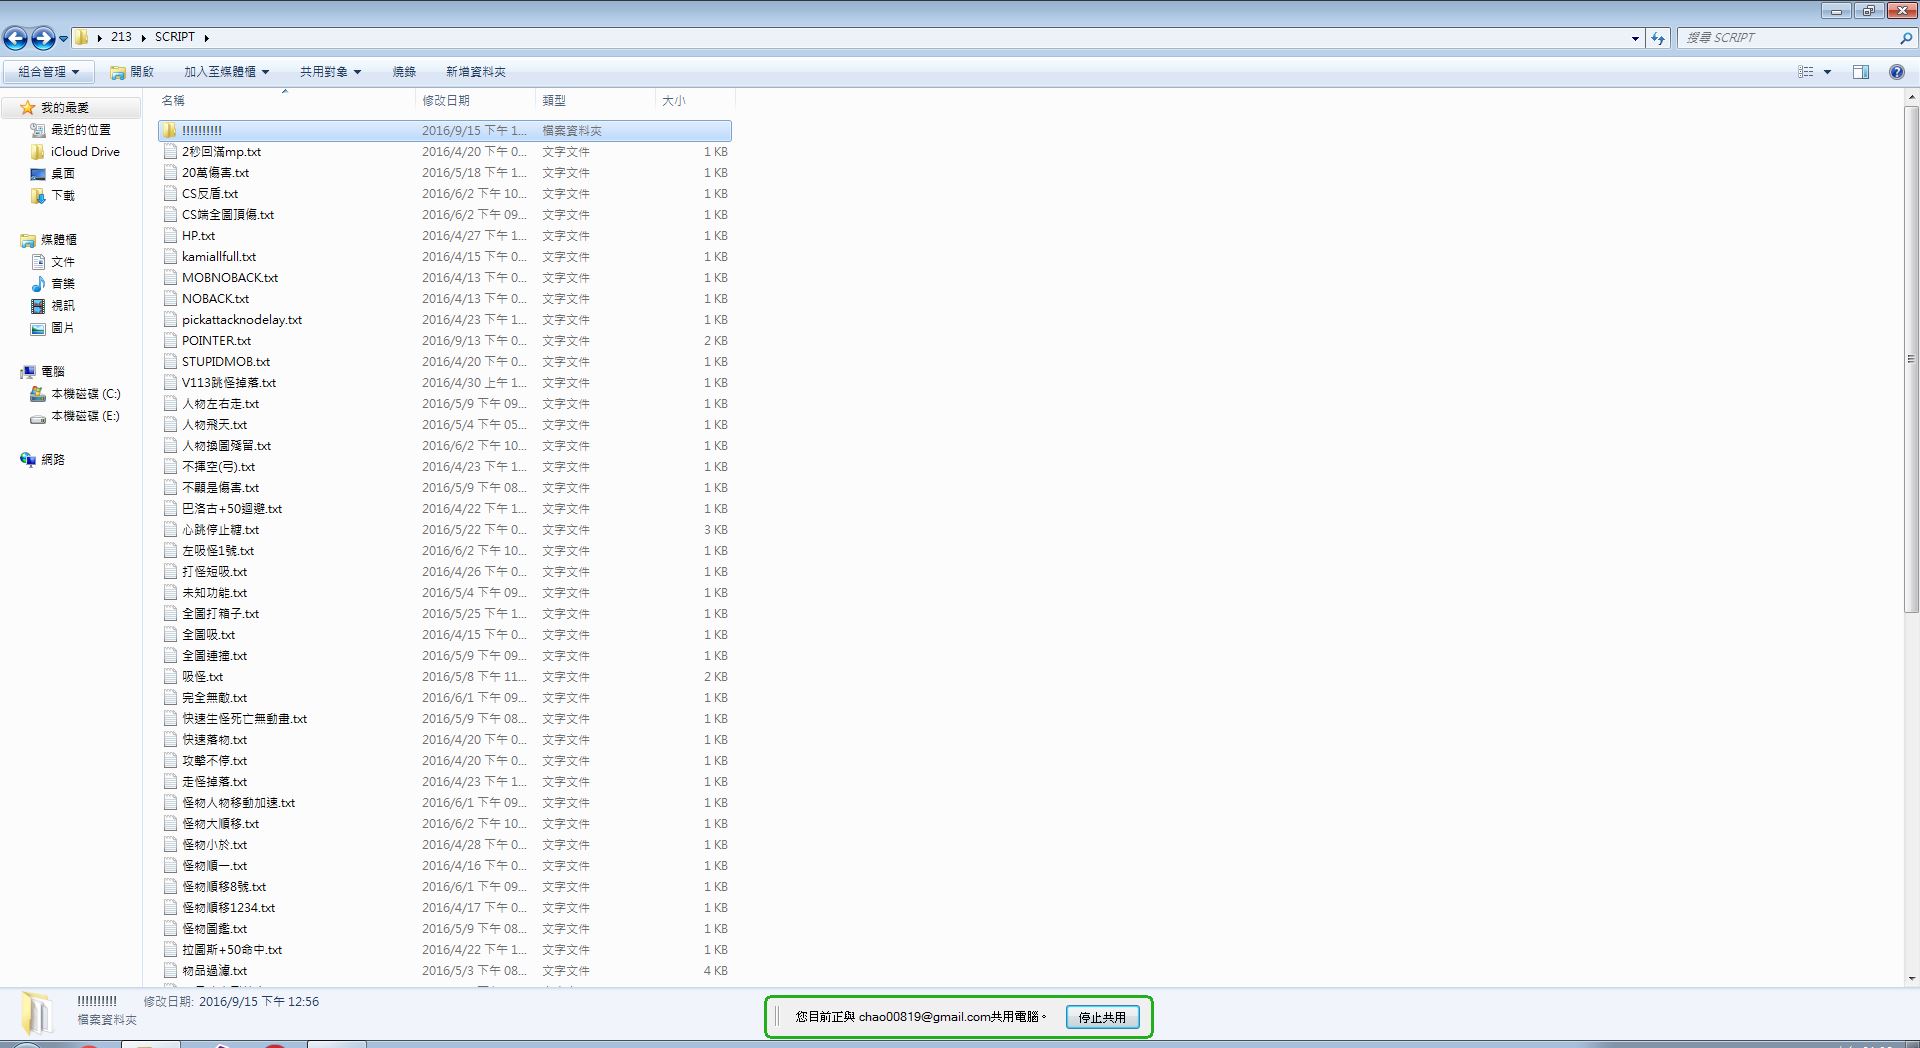Select file icon of 2秒回滿mp.txt

coord(170,152)
